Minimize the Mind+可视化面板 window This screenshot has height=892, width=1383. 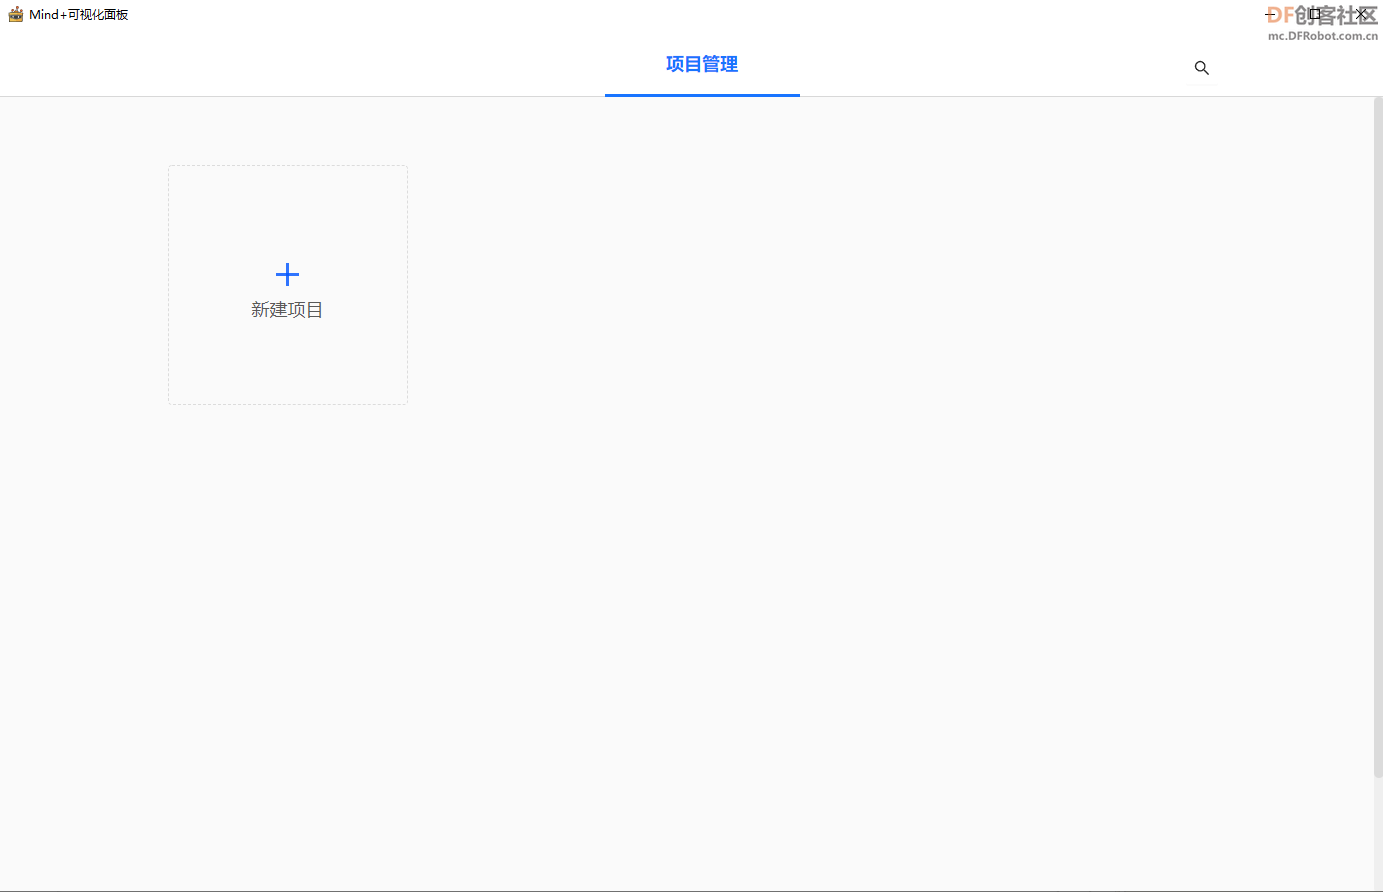[1270, 14]
